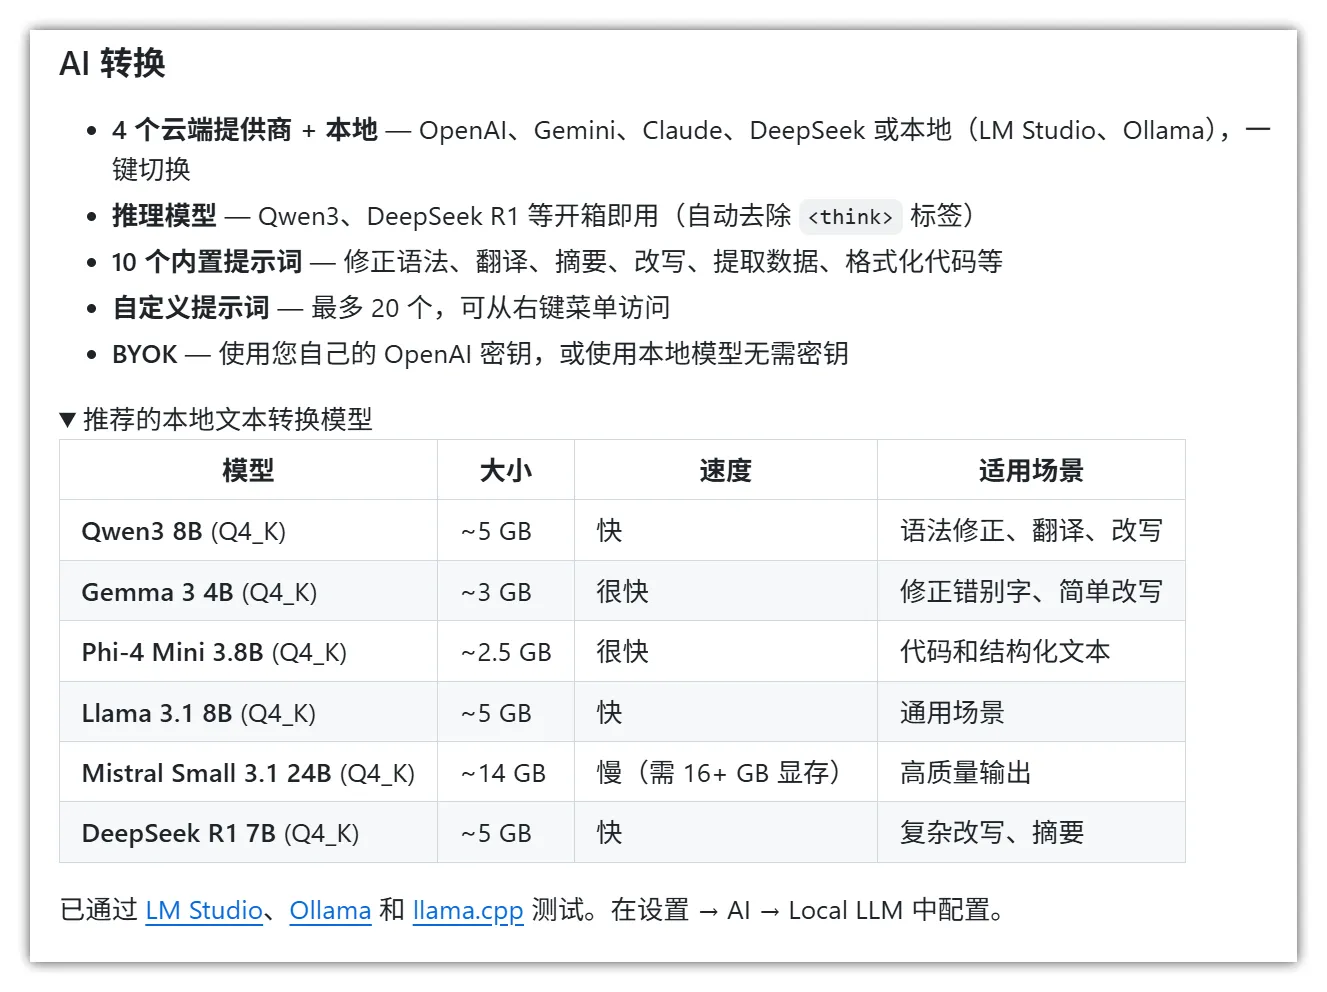This screenshot has height=992, width=1327.
Task: Select the ~2.5 GB size cell
Action: coord(505,652)
